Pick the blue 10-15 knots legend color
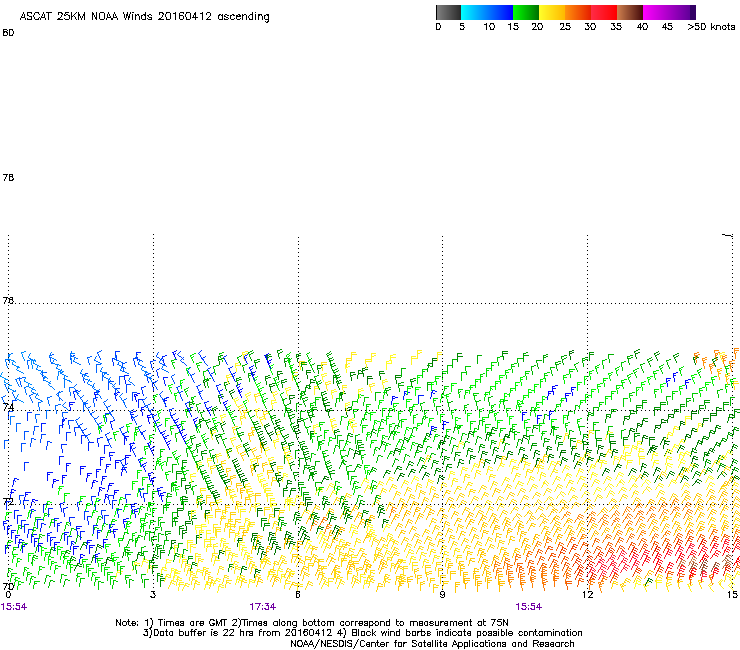The width and height of the screenshot is (740, 650). coord(500,12)
